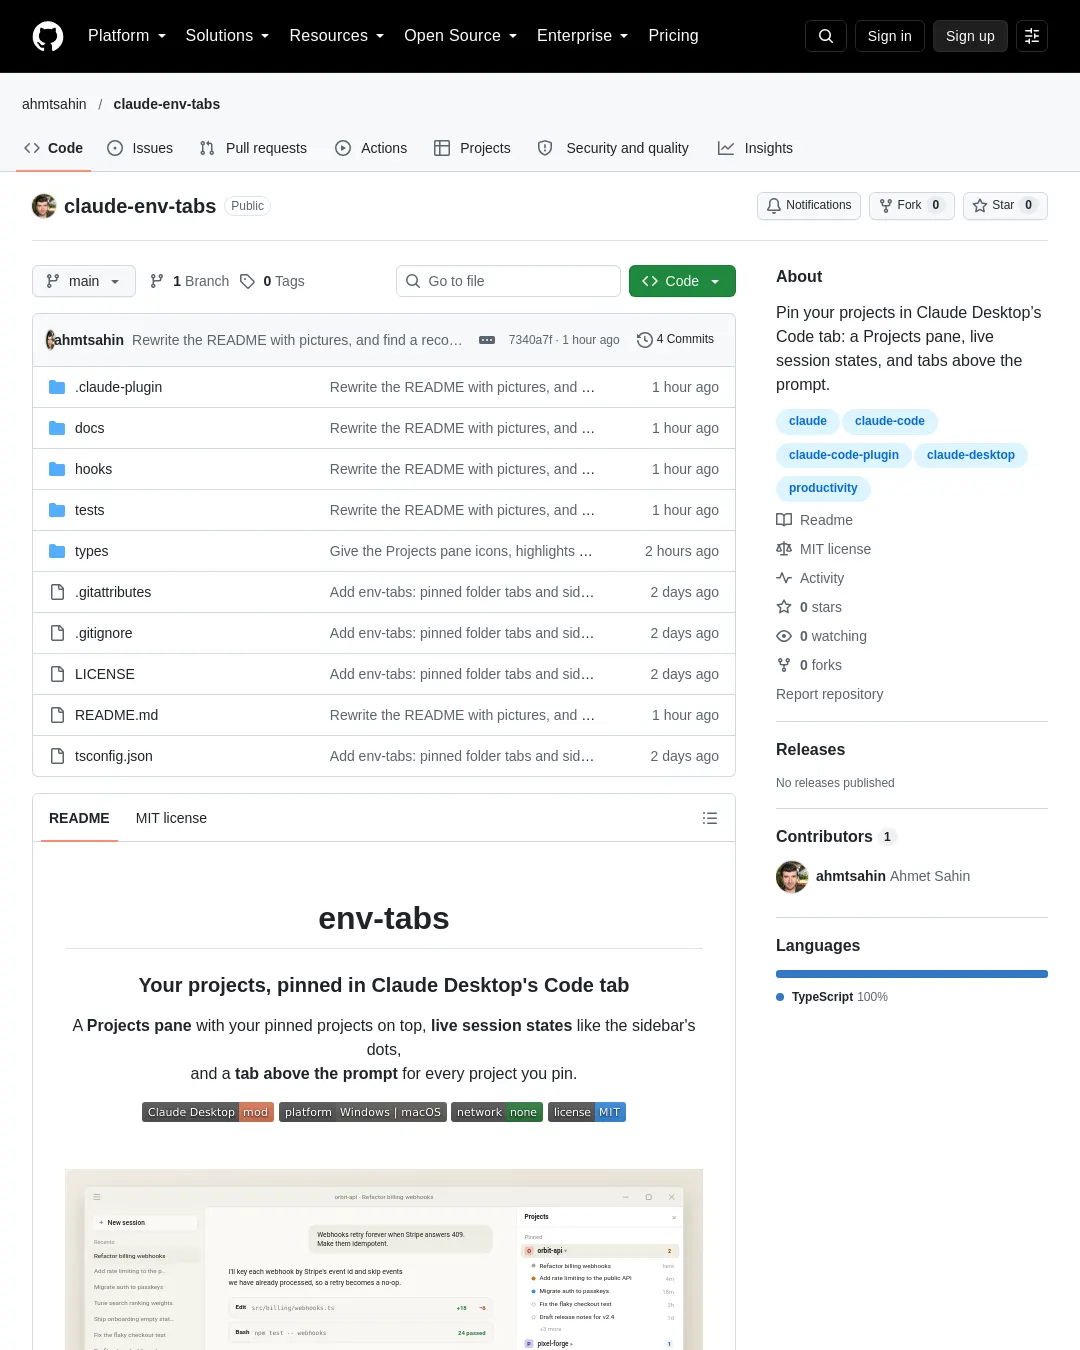Star the repository

[1005, 205]
